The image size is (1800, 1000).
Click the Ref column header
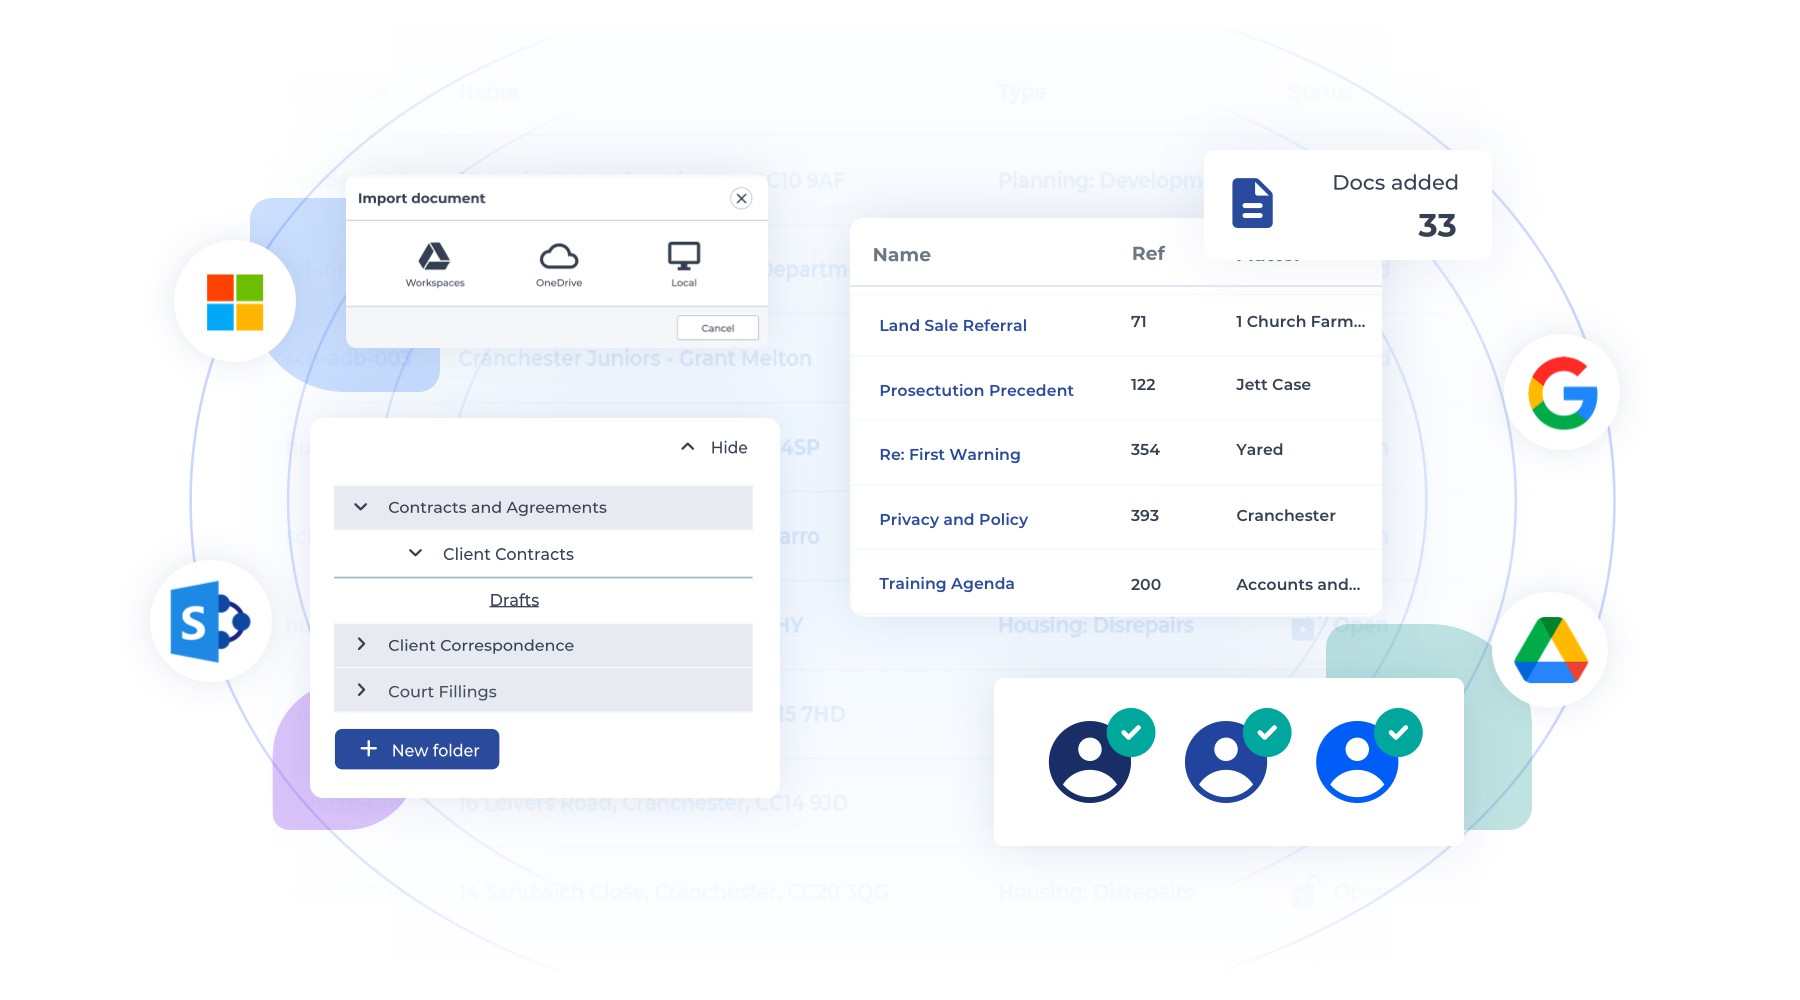1148,254
